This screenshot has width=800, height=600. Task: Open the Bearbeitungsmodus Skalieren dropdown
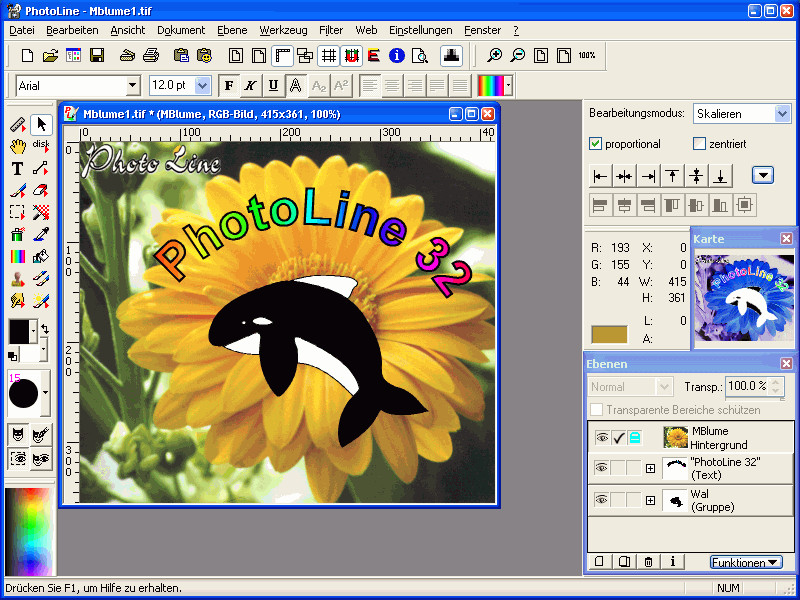782,114
